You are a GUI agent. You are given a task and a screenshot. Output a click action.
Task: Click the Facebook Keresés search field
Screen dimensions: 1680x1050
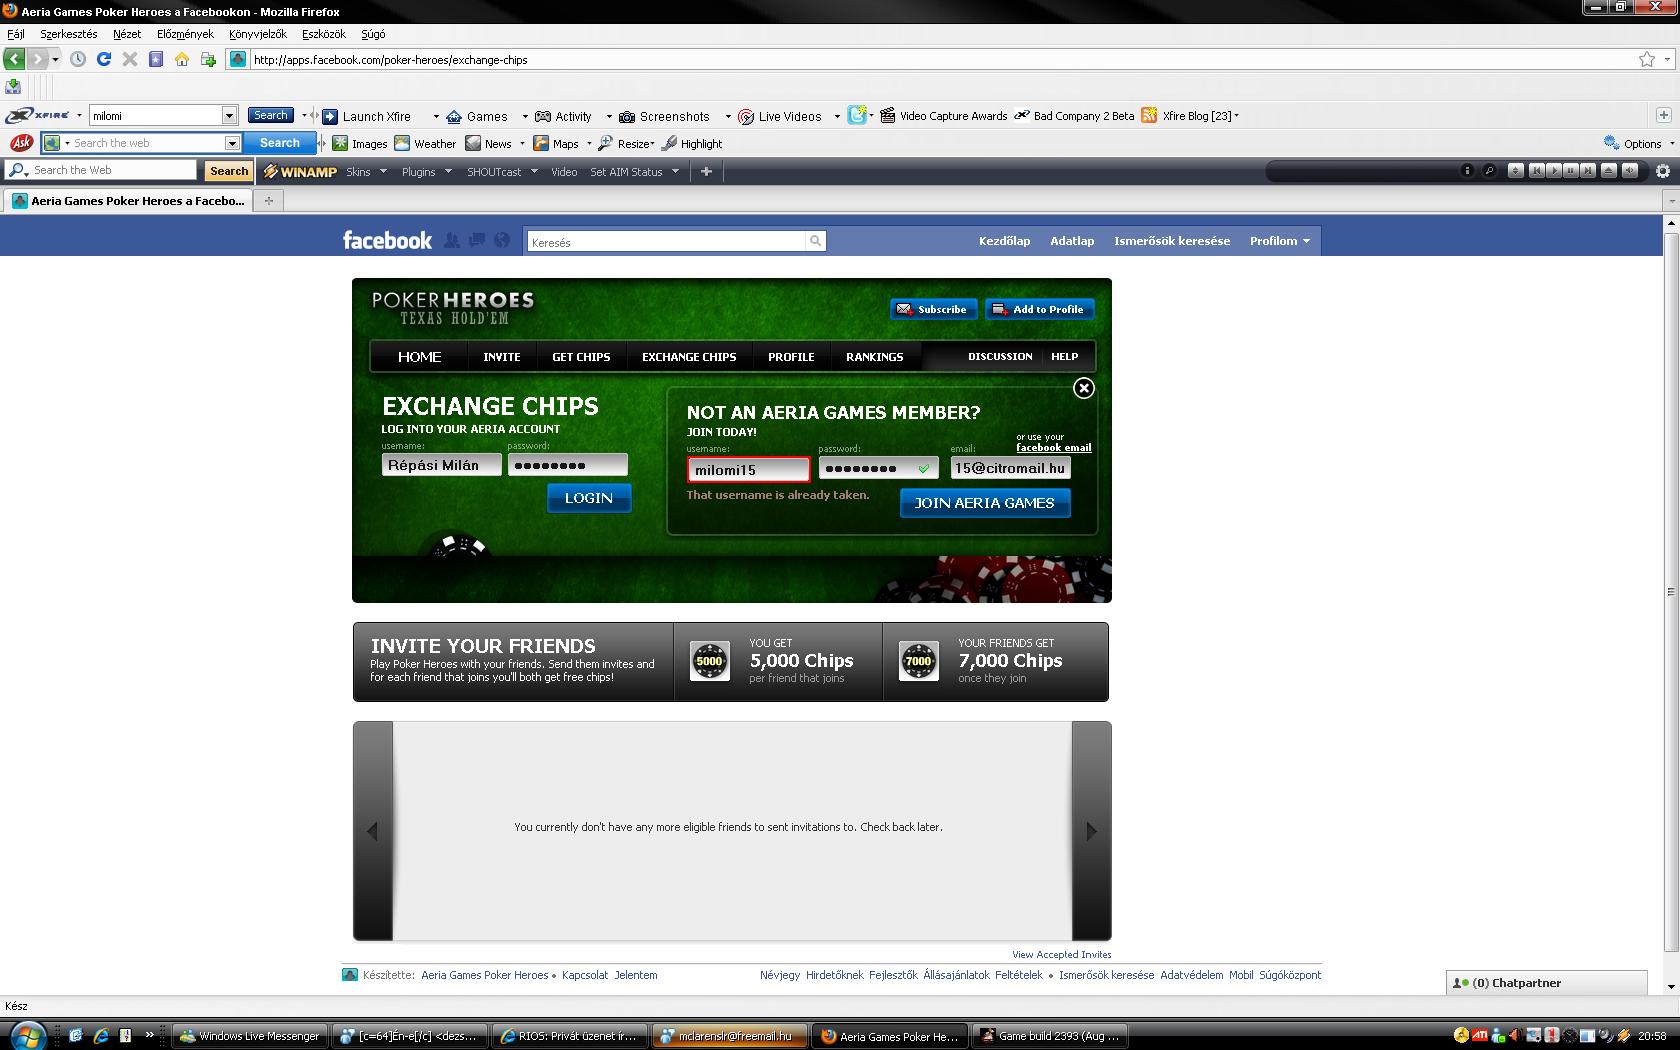pyautogui.click(x=667, y=242)
